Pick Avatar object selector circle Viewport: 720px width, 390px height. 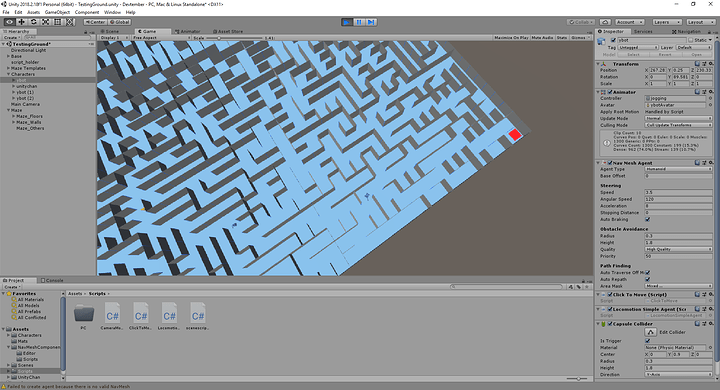pyautogui.click(x=710, y=105)
